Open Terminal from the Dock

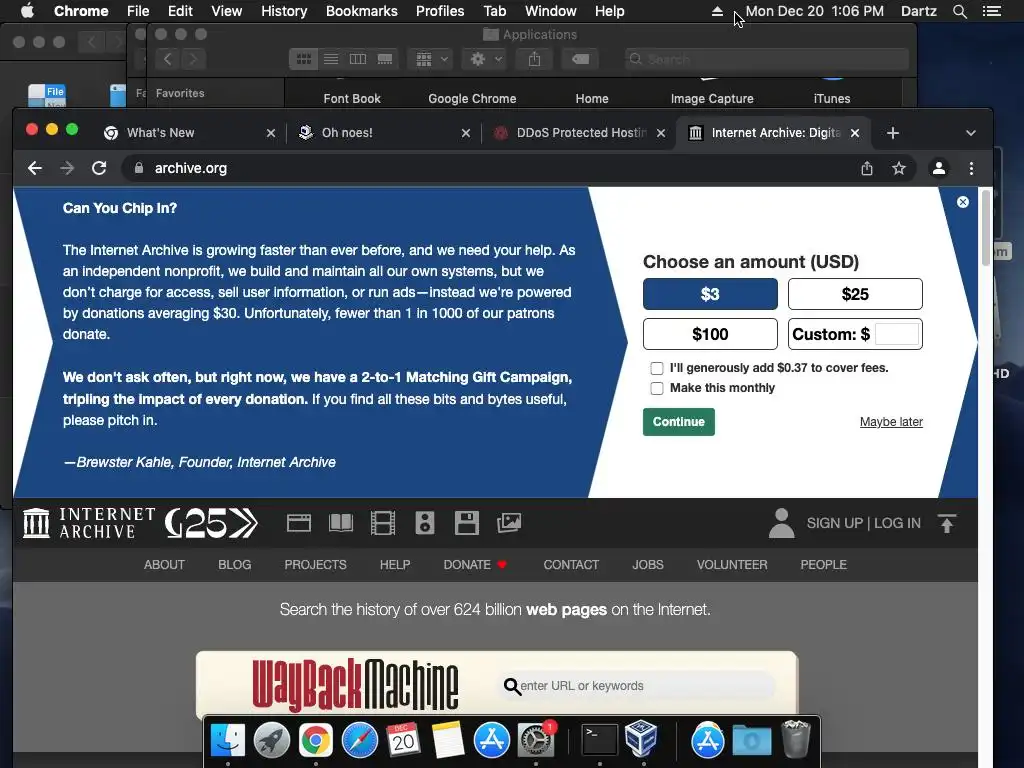tap(600, 740)
